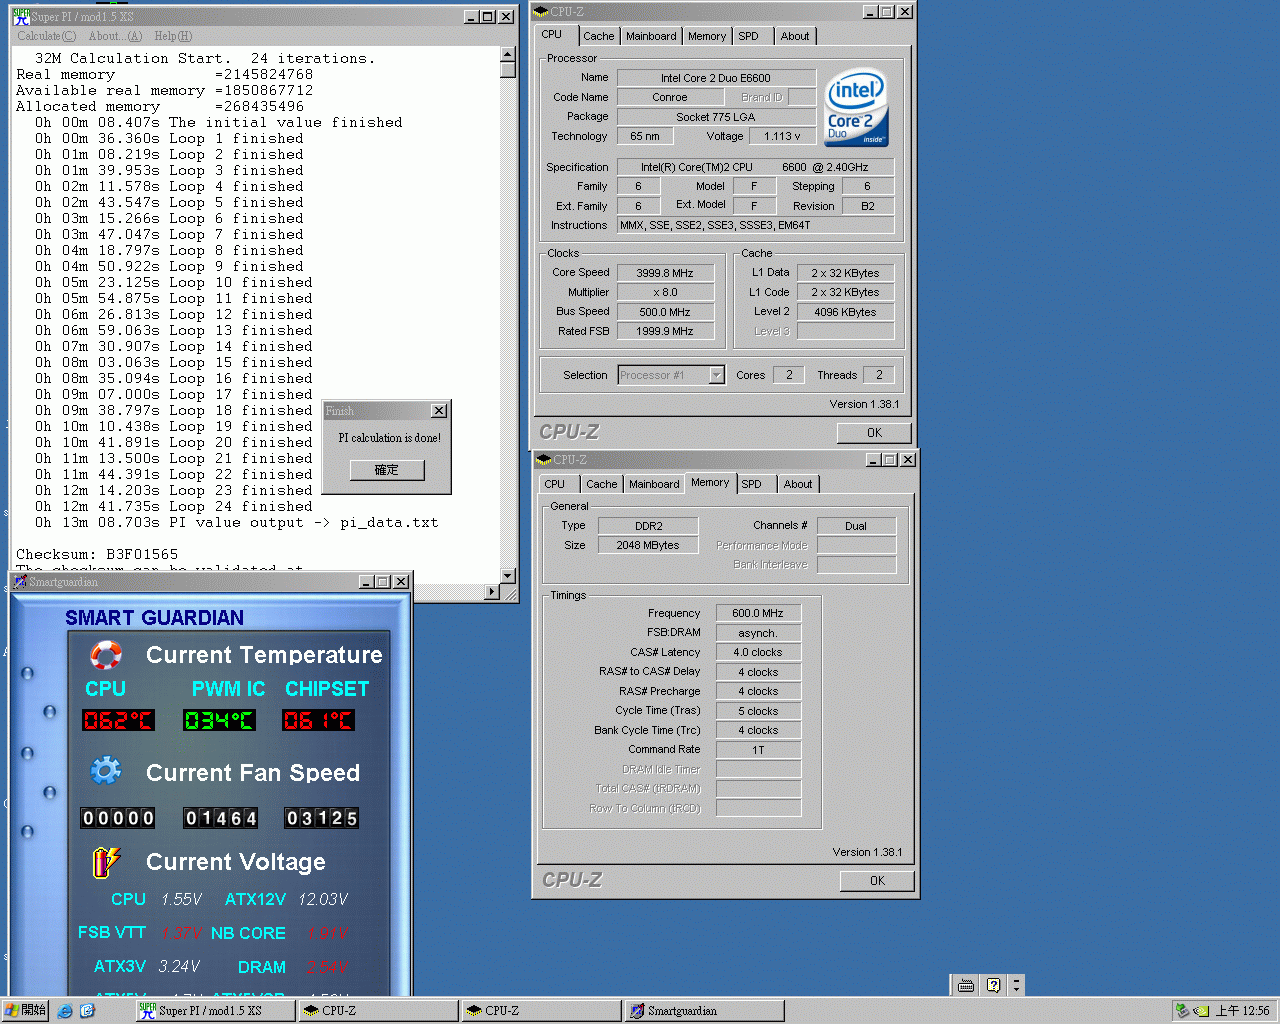Image resolution: width=1280 pixels, height=1024 pixels.
Task: Select Cache tab in upper CPU-Z window
Action: point(598,36)
